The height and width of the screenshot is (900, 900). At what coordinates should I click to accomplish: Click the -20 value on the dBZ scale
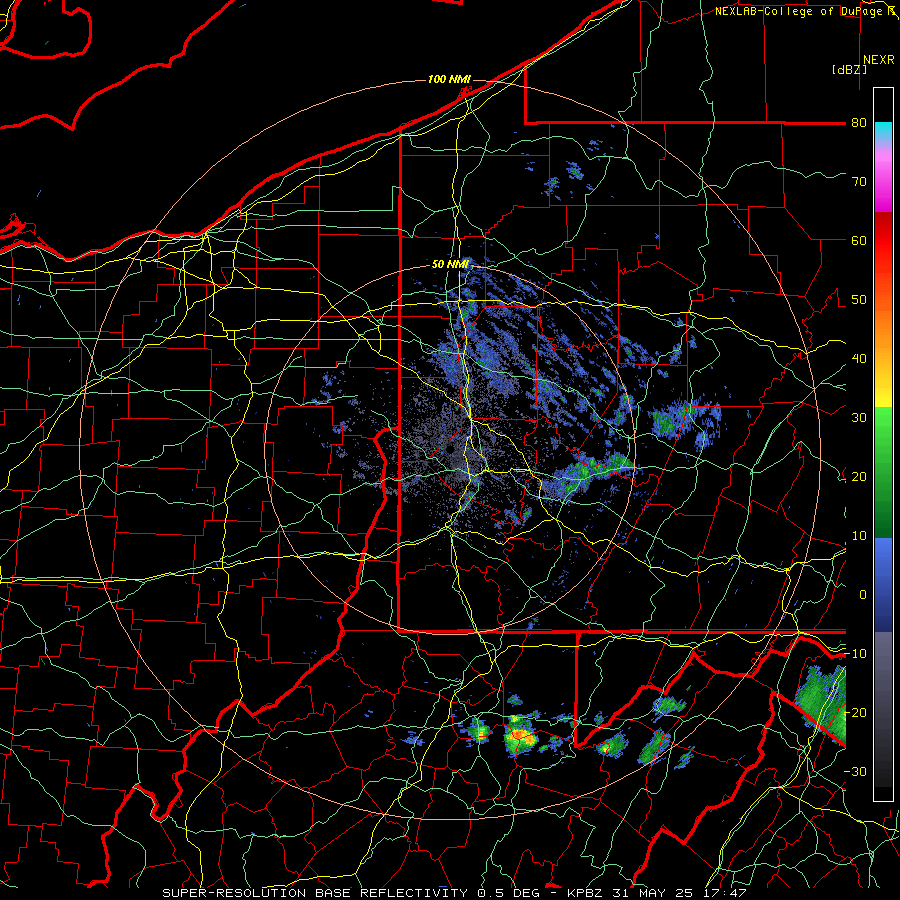click(x=855, y=712)
